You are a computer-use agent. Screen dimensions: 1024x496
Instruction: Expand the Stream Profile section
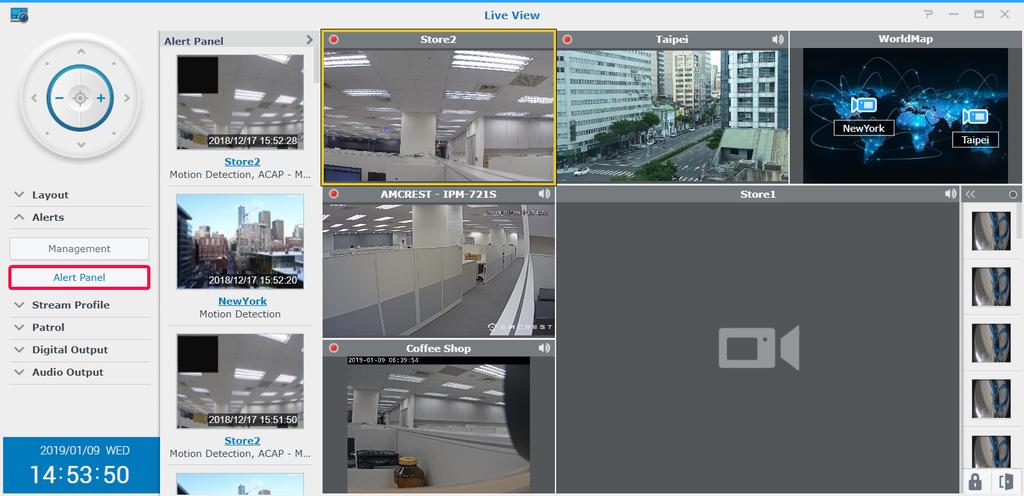coord(80,305)
